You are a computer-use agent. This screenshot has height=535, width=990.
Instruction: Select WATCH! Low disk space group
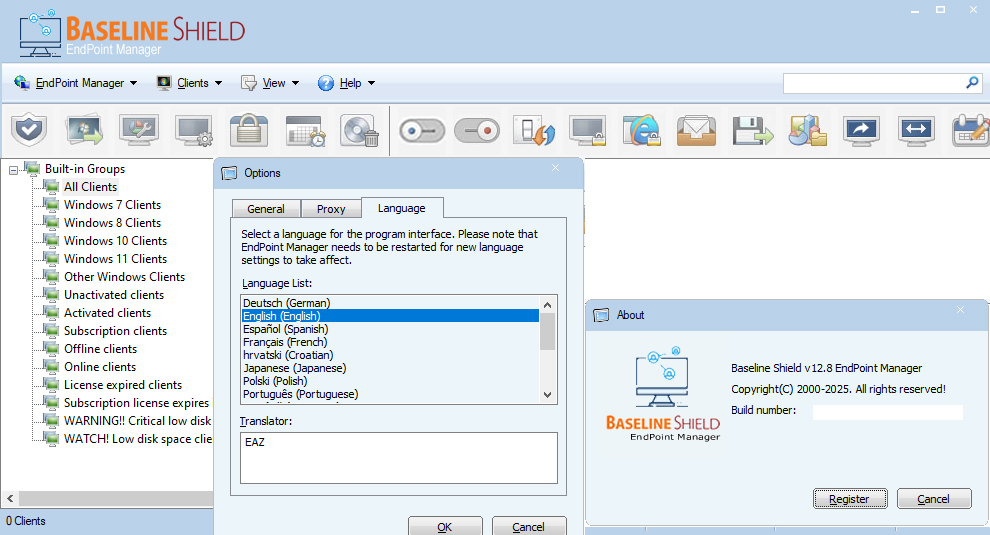pyautogui.click(x=137, y=439)
